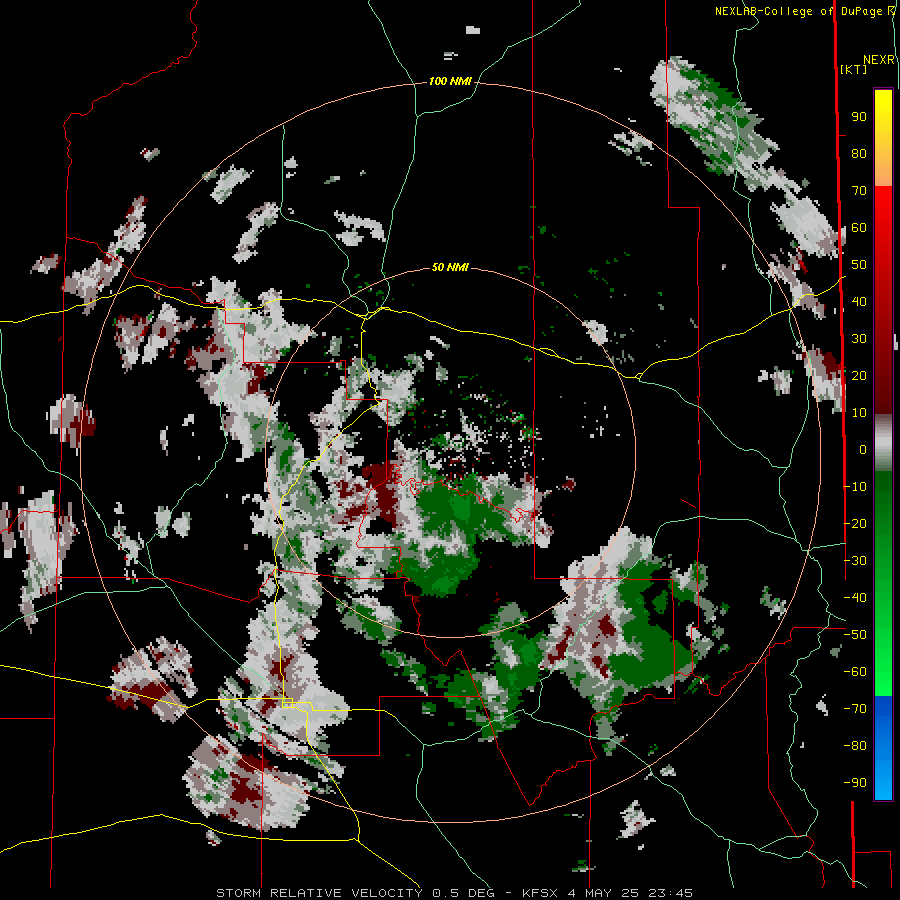Click the positive "20" scale label
The width and height of the screenshot is (900, 900).
coord(859,376)
